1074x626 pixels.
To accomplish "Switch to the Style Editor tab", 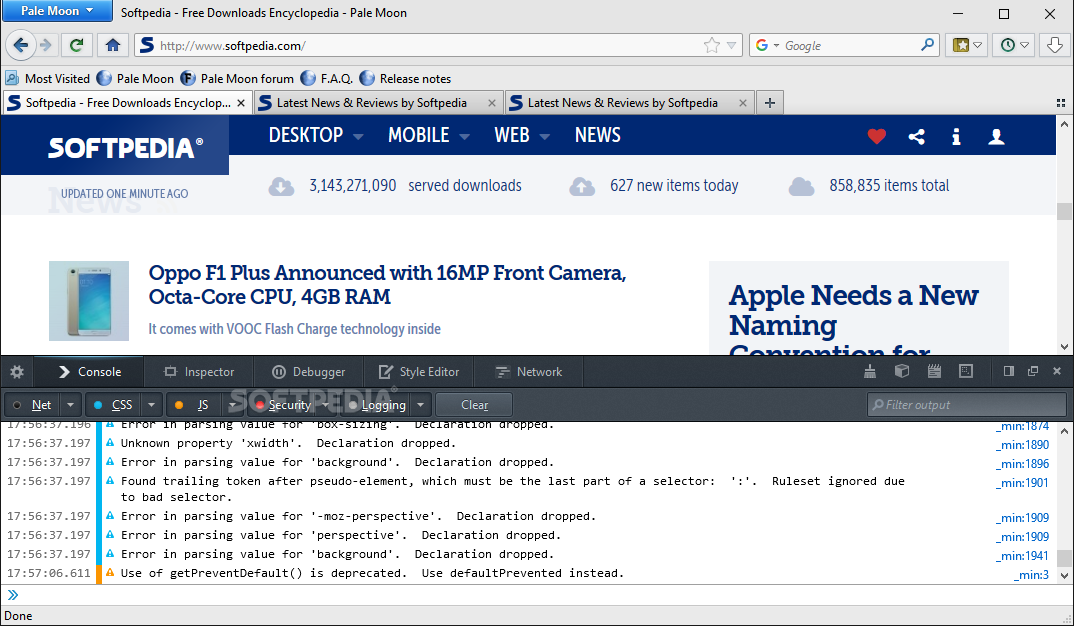I will 419,372.
